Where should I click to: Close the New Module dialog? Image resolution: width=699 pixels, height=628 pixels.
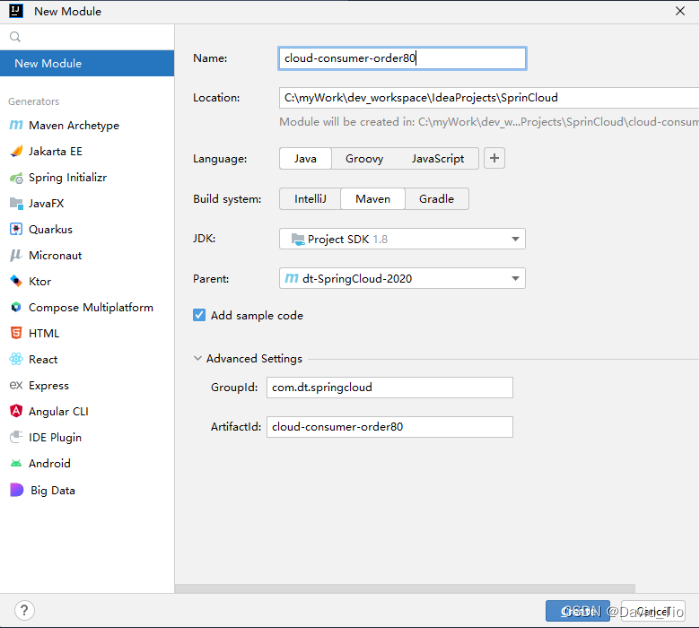(680, 11)
